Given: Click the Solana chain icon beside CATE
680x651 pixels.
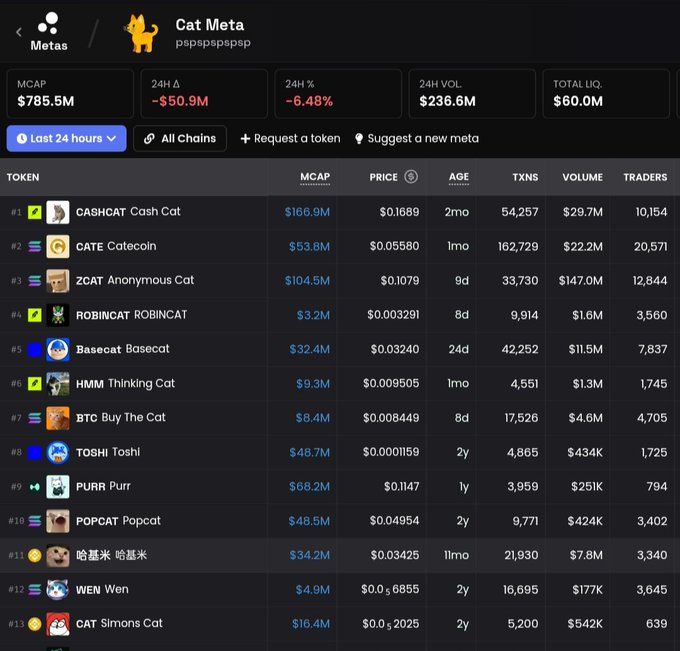Looking at the screenshot, I should [35, 246].
